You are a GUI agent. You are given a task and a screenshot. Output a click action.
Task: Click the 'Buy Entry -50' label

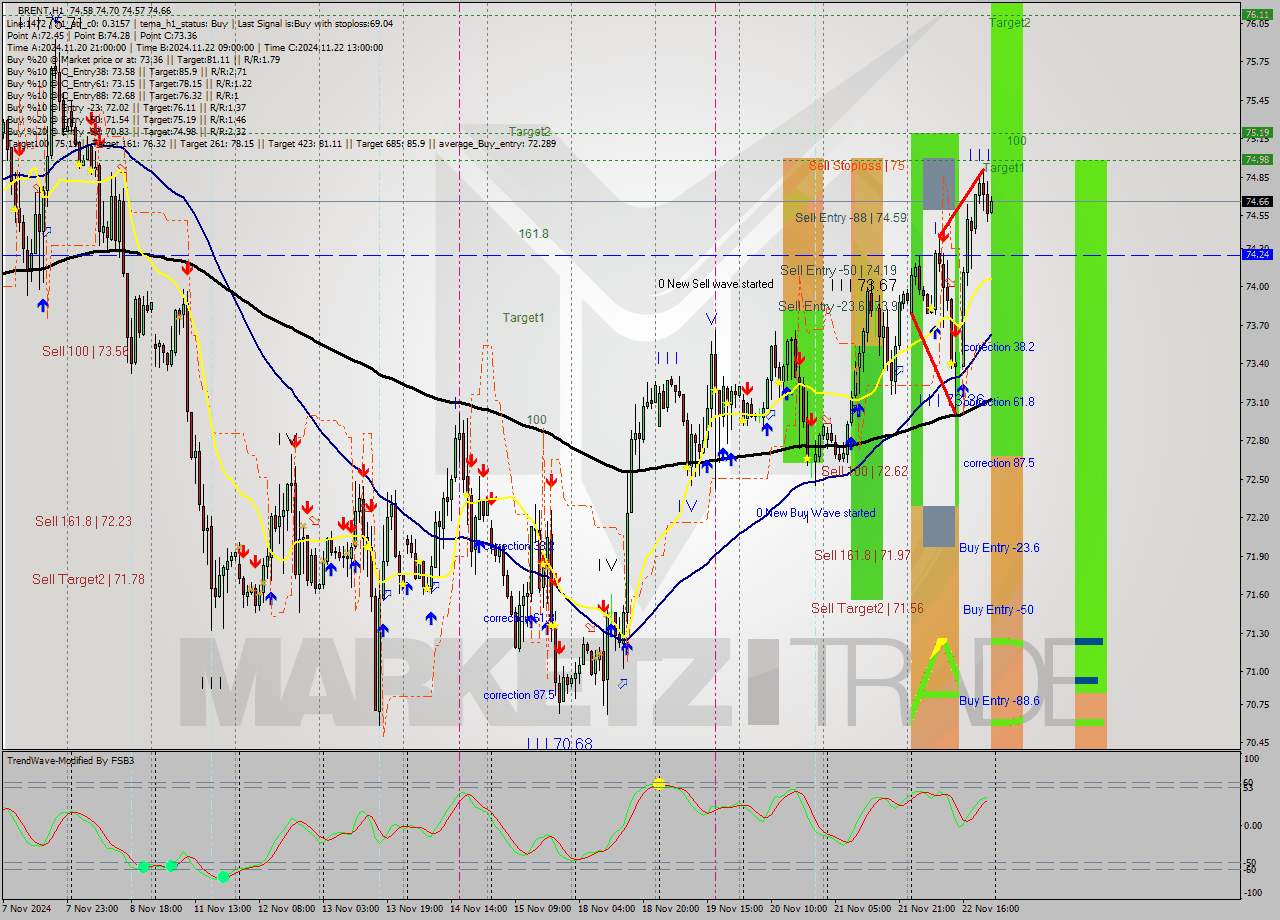pos(998,609)
